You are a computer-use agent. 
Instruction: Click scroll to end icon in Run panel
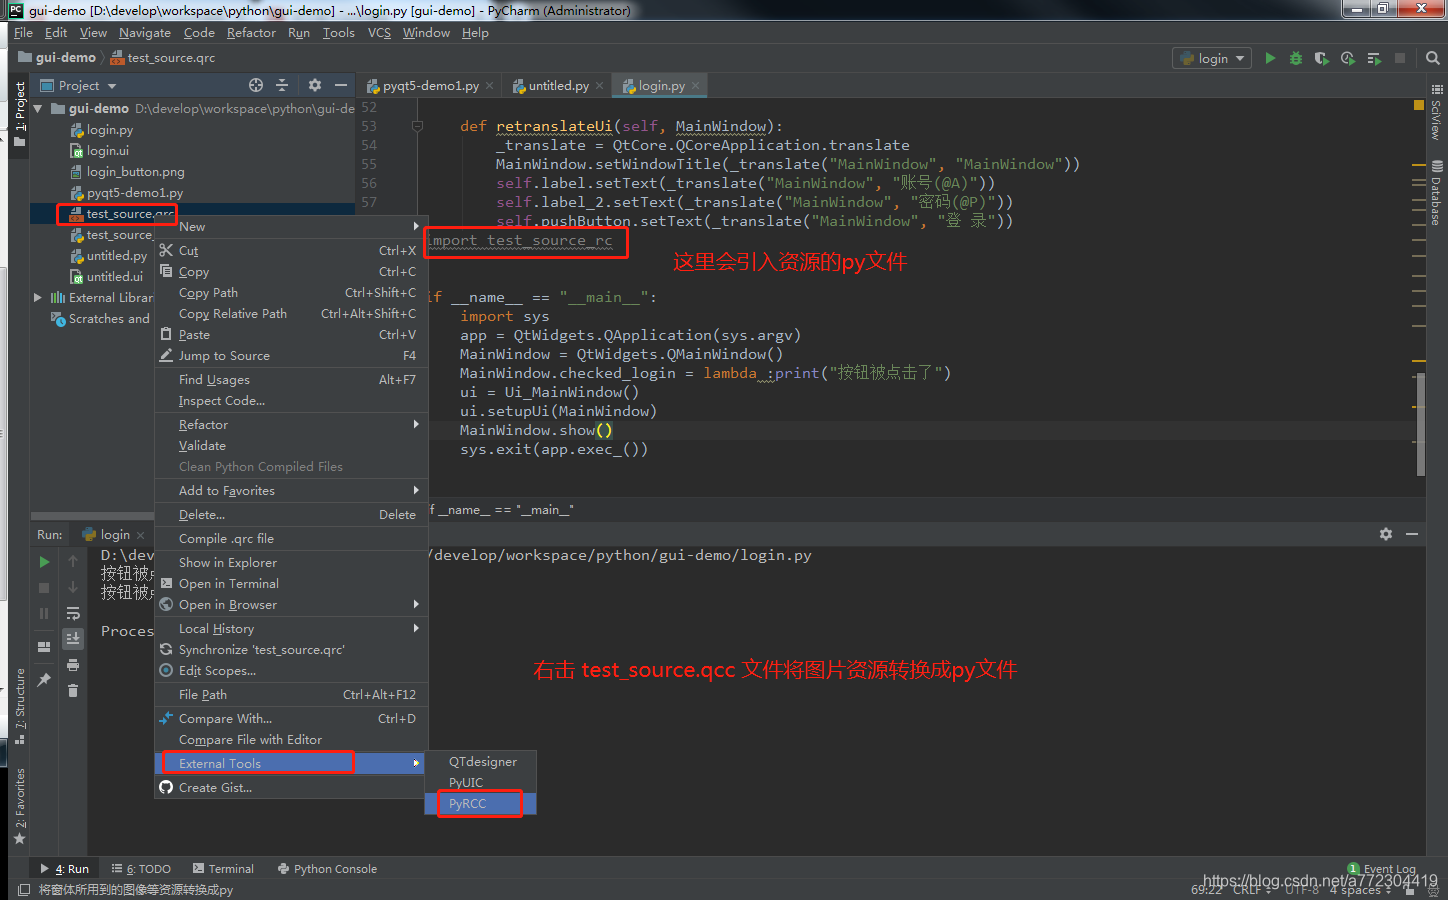(73, 638)
